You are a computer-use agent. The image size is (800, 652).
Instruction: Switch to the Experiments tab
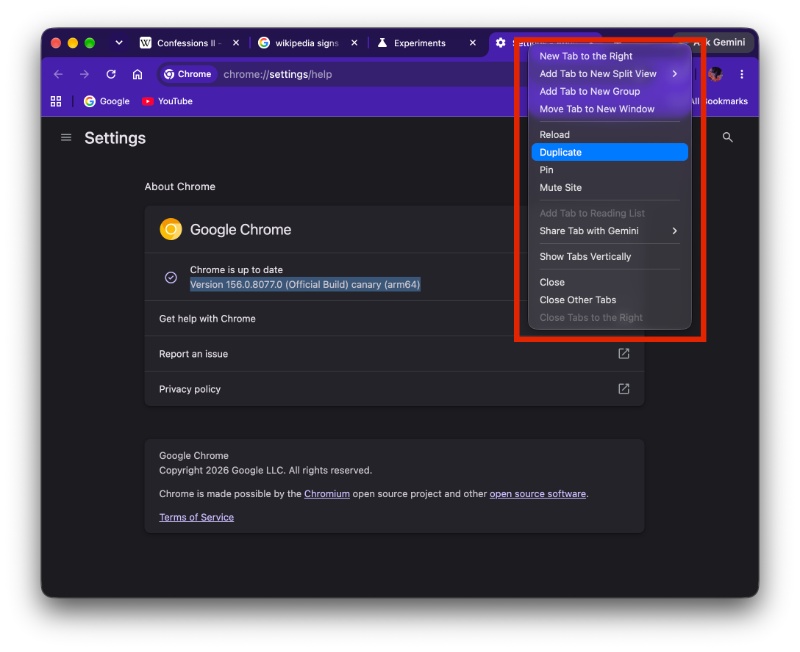coord(427,43)
